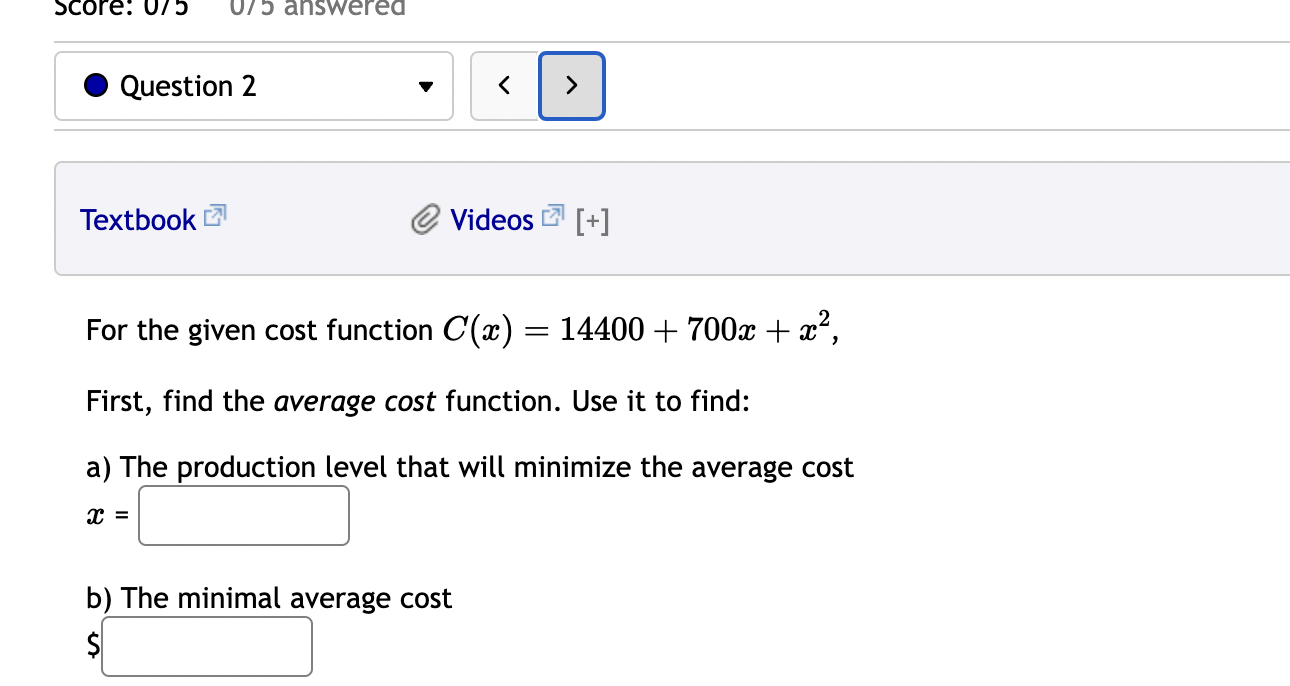This screenshot has width=1290, height=686.
Task: Open the Videos resource link
Action: click(492, 219)
